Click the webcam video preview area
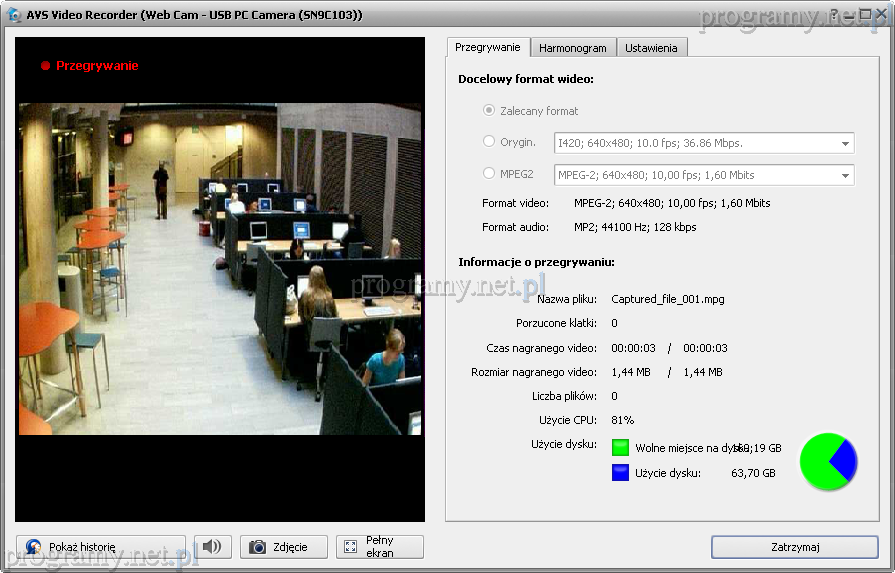895x573 pixels. 220,270
